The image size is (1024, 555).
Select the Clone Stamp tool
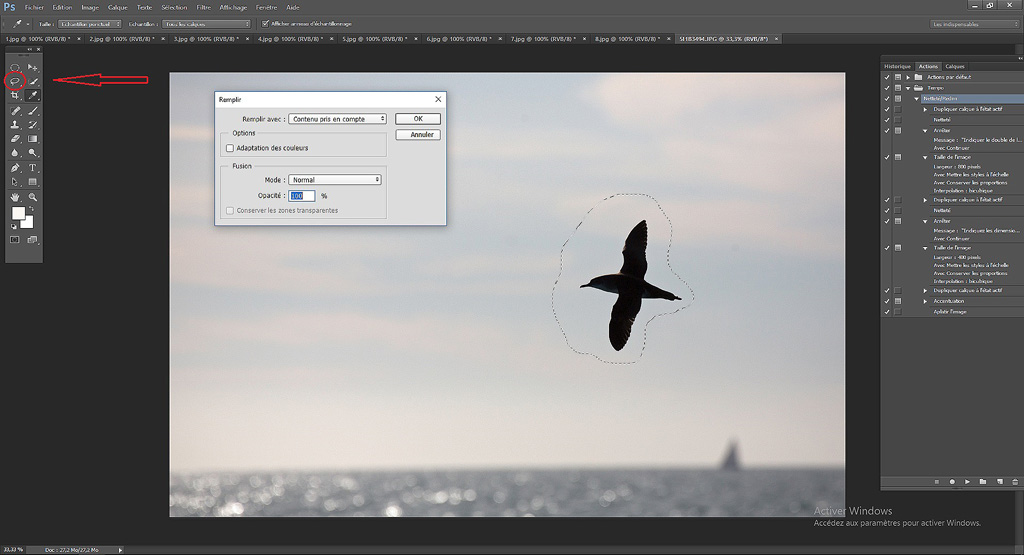coord(15,125)
